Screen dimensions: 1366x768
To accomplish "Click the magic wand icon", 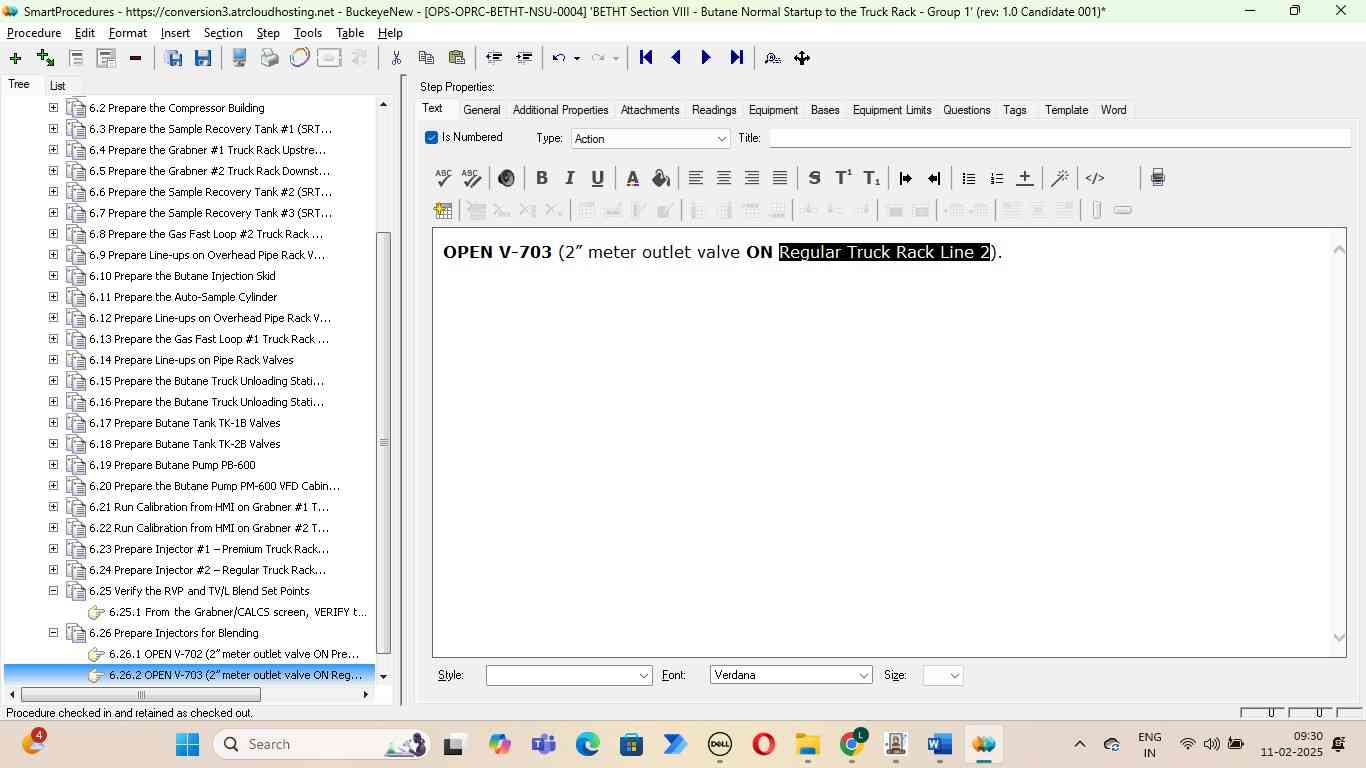I will (1060, 178).
